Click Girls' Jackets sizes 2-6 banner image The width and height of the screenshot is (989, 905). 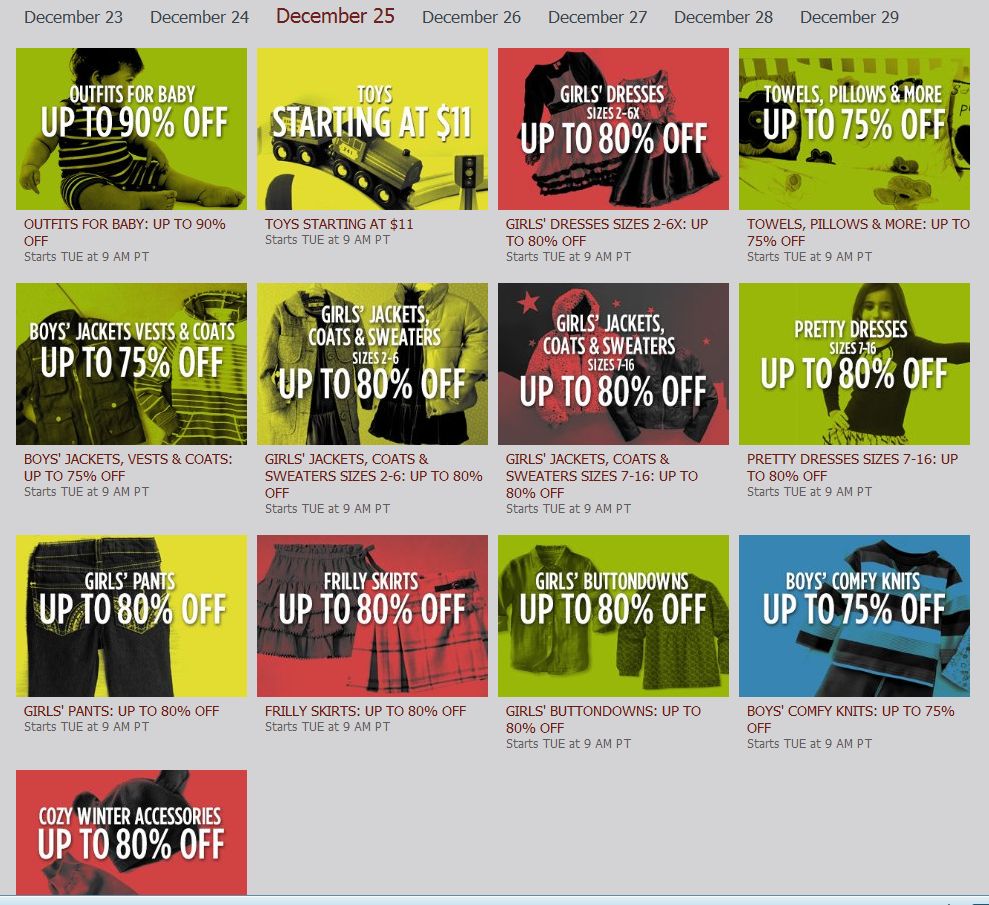click(372, 364)
